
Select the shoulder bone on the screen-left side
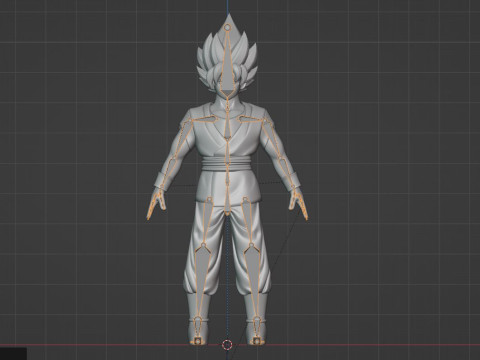(208, 118)
